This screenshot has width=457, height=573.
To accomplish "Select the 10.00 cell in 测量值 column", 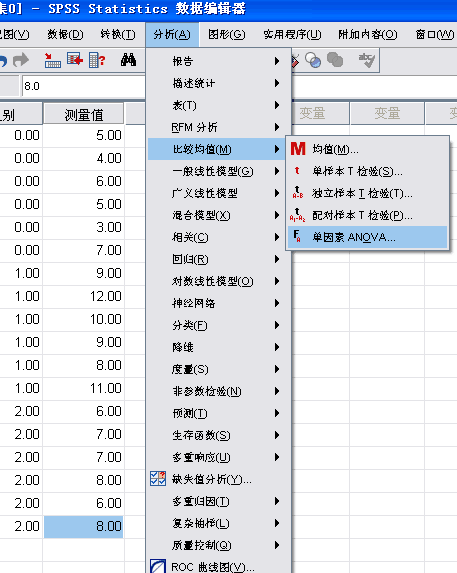I will pos(84,319).
